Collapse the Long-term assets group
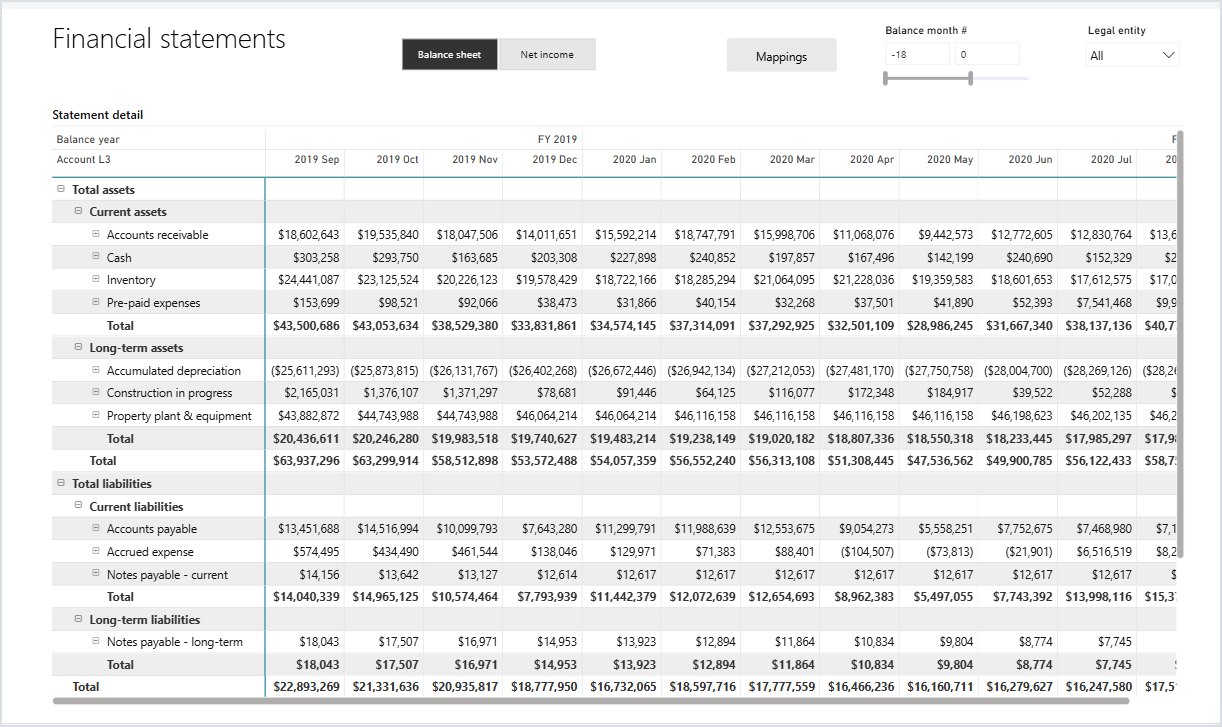 click(x=78, y=347)
